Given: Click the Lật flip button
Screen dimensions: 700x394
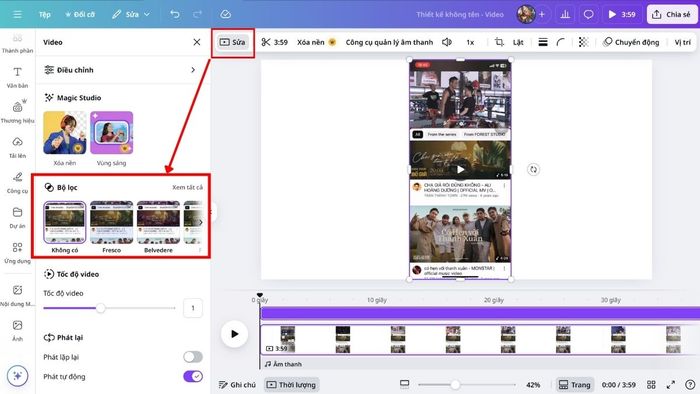Looking at the screenshot, I should tap(518, 42).
